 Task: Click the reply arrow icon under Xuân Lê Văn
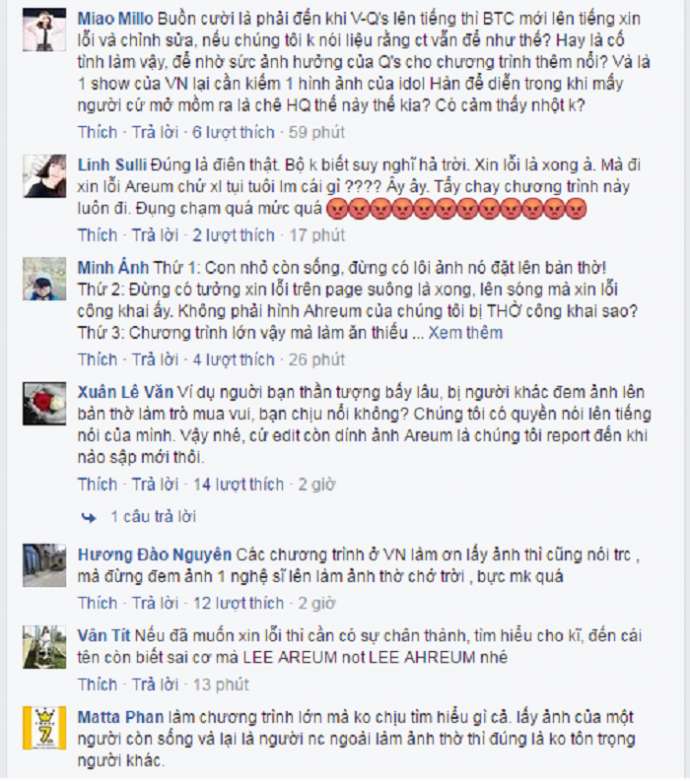tap(89, 518)
